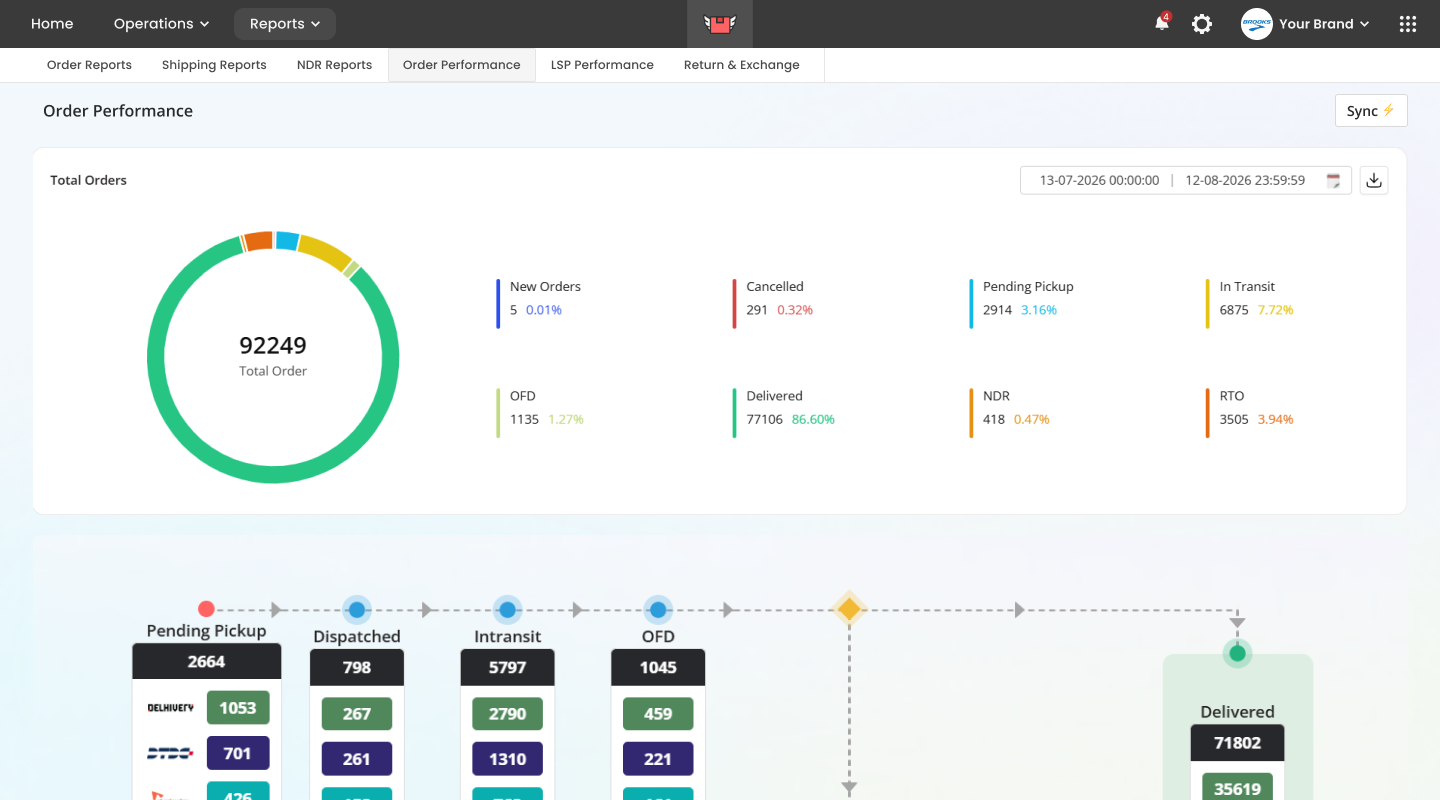Switch to the Order Reports tab
This screenshot has height=800, width=1440.
point(89,65)
